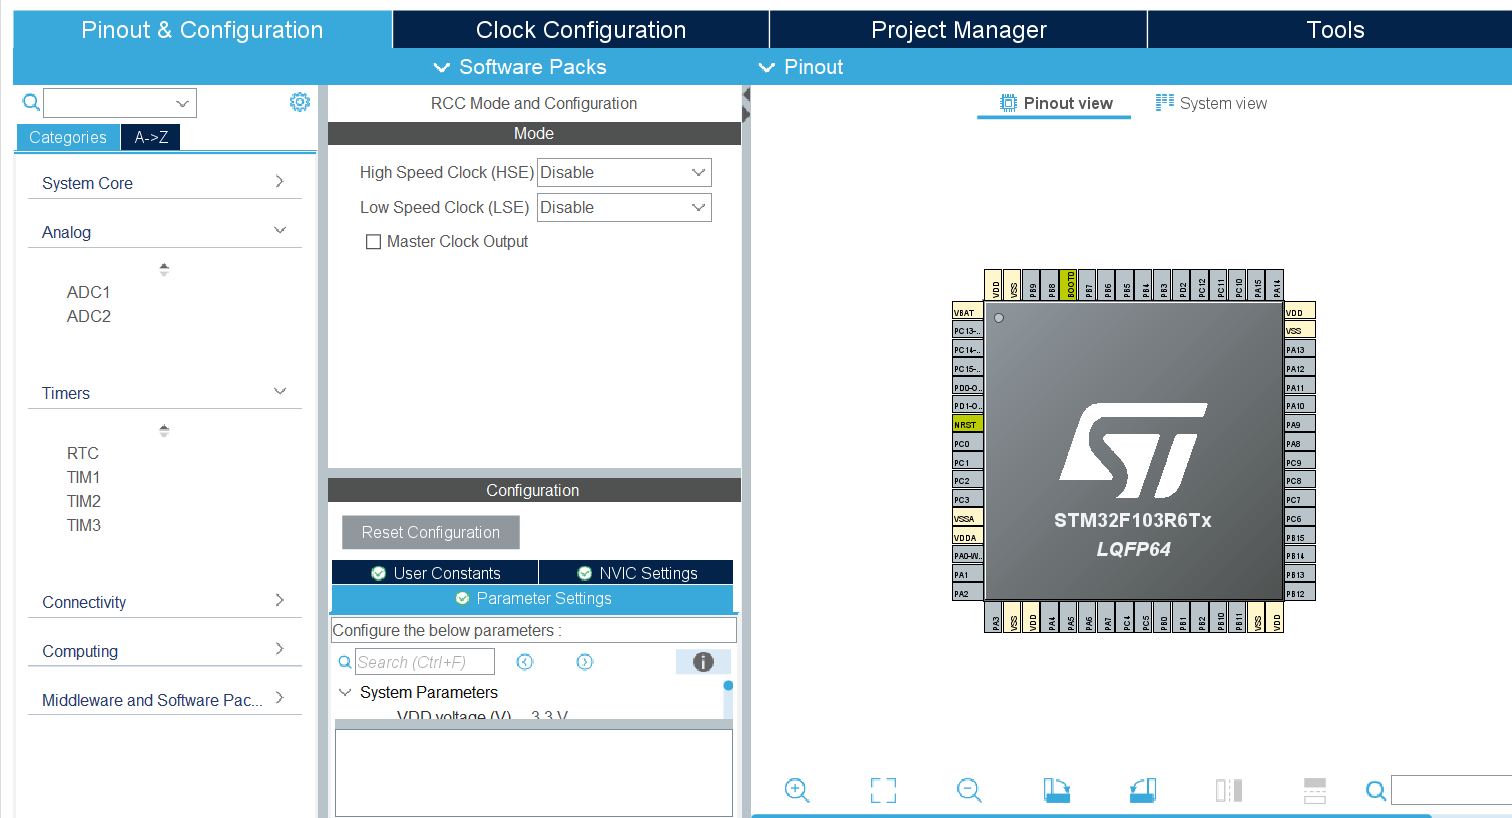Open the Software Packs menu
The height and width of the screenshot is (818, 1512).
point(520,67)
